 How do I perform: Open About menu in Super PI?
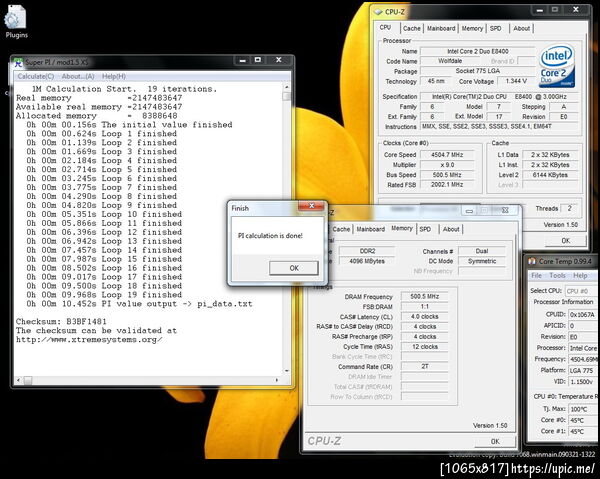(x=78, y=76)
